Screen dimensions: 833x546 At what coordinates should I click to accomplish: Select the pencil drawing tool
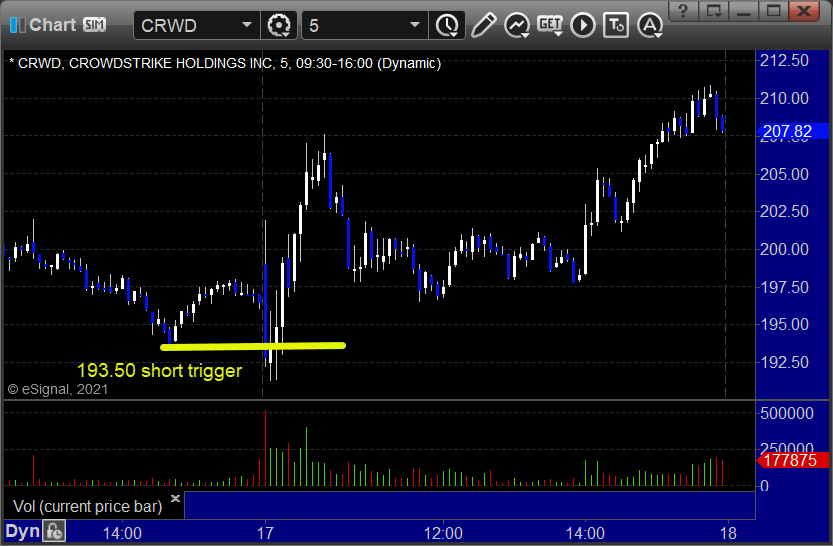483,25
